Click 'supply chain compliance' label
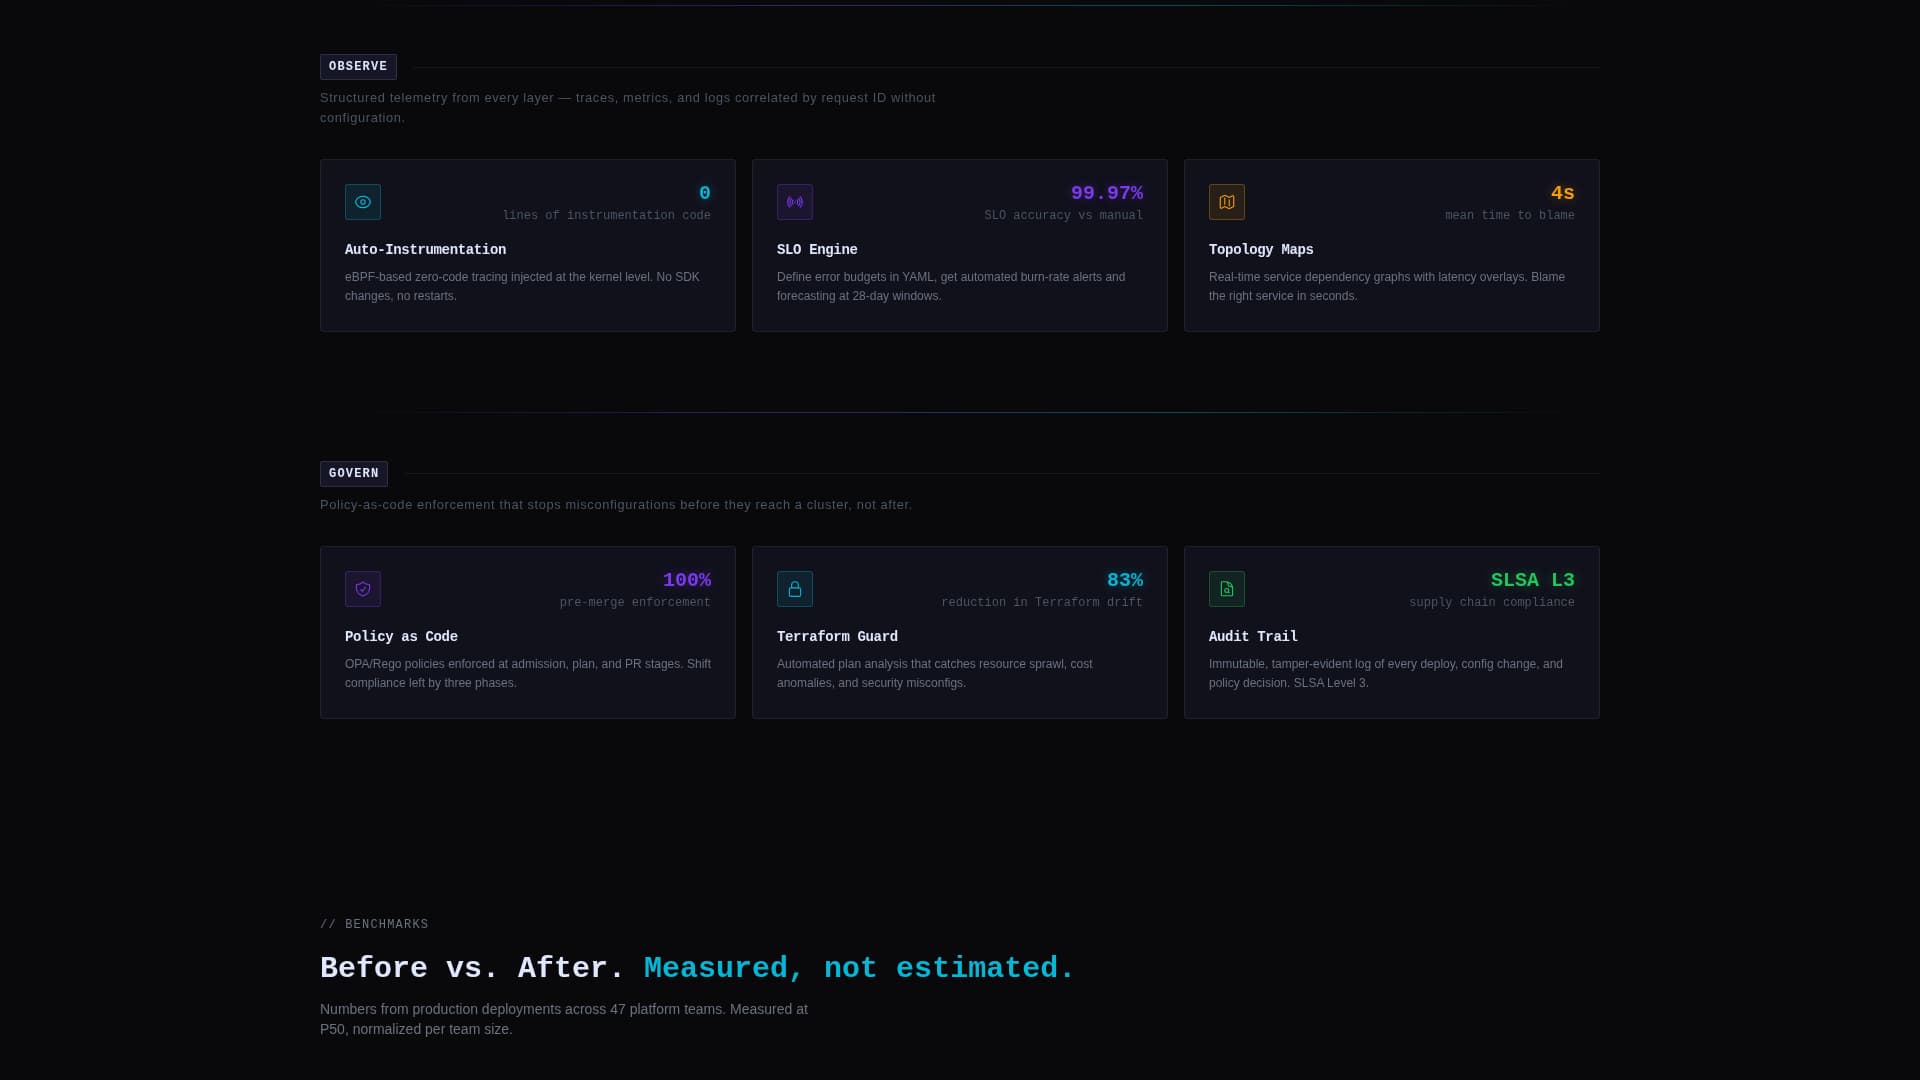The height and width of the screenshot is (1080, 1920). coord(1492,603)
